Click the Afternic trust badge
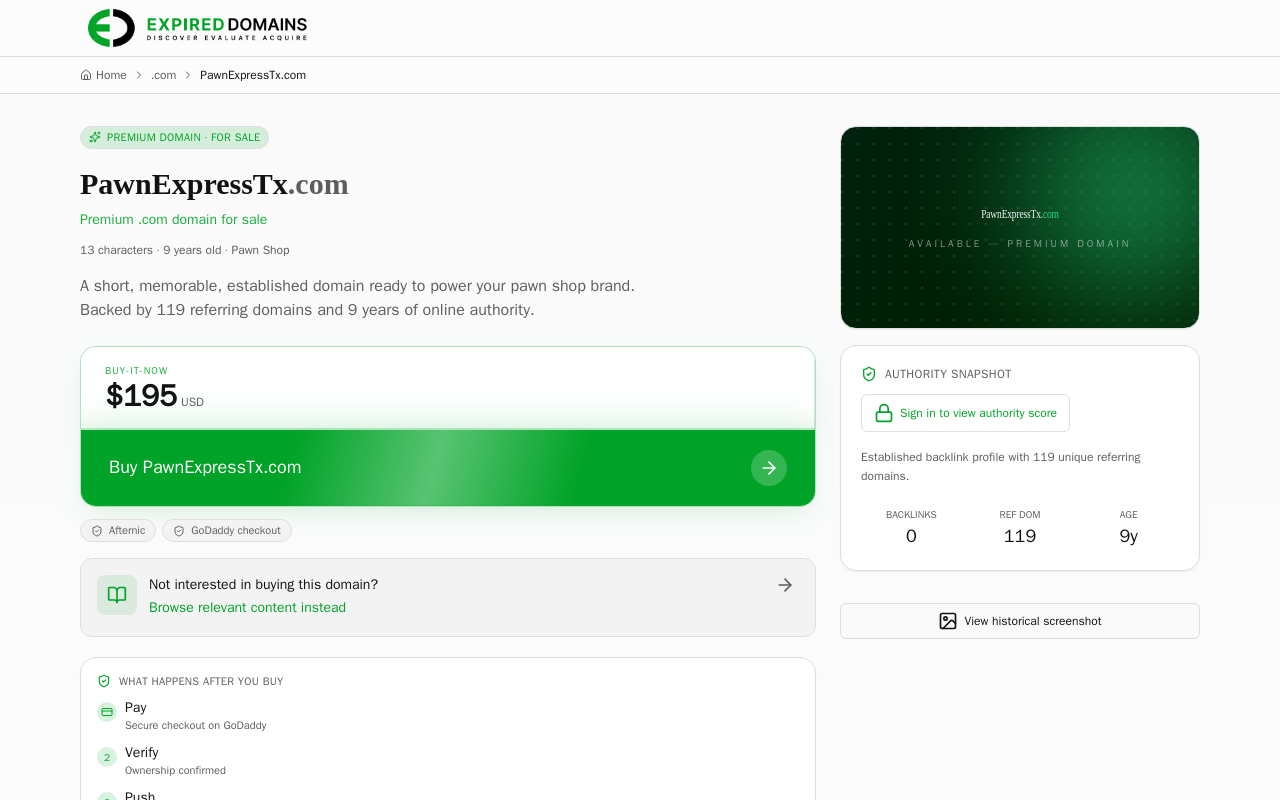The width and height of the screenshot is (1280, 800). pyautogui.click(x=118, y=530)
